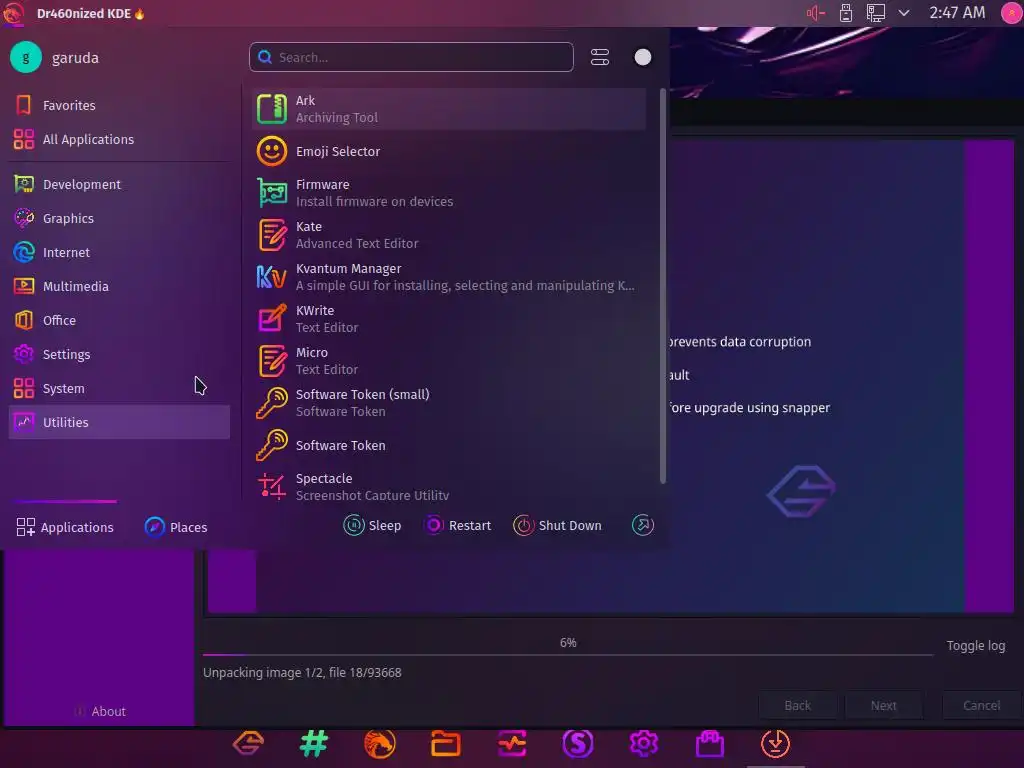Click the launcher pin circle button
The width and height of the screenshot is (1024, 768).
pyautogui.click(x=643, y=57)
